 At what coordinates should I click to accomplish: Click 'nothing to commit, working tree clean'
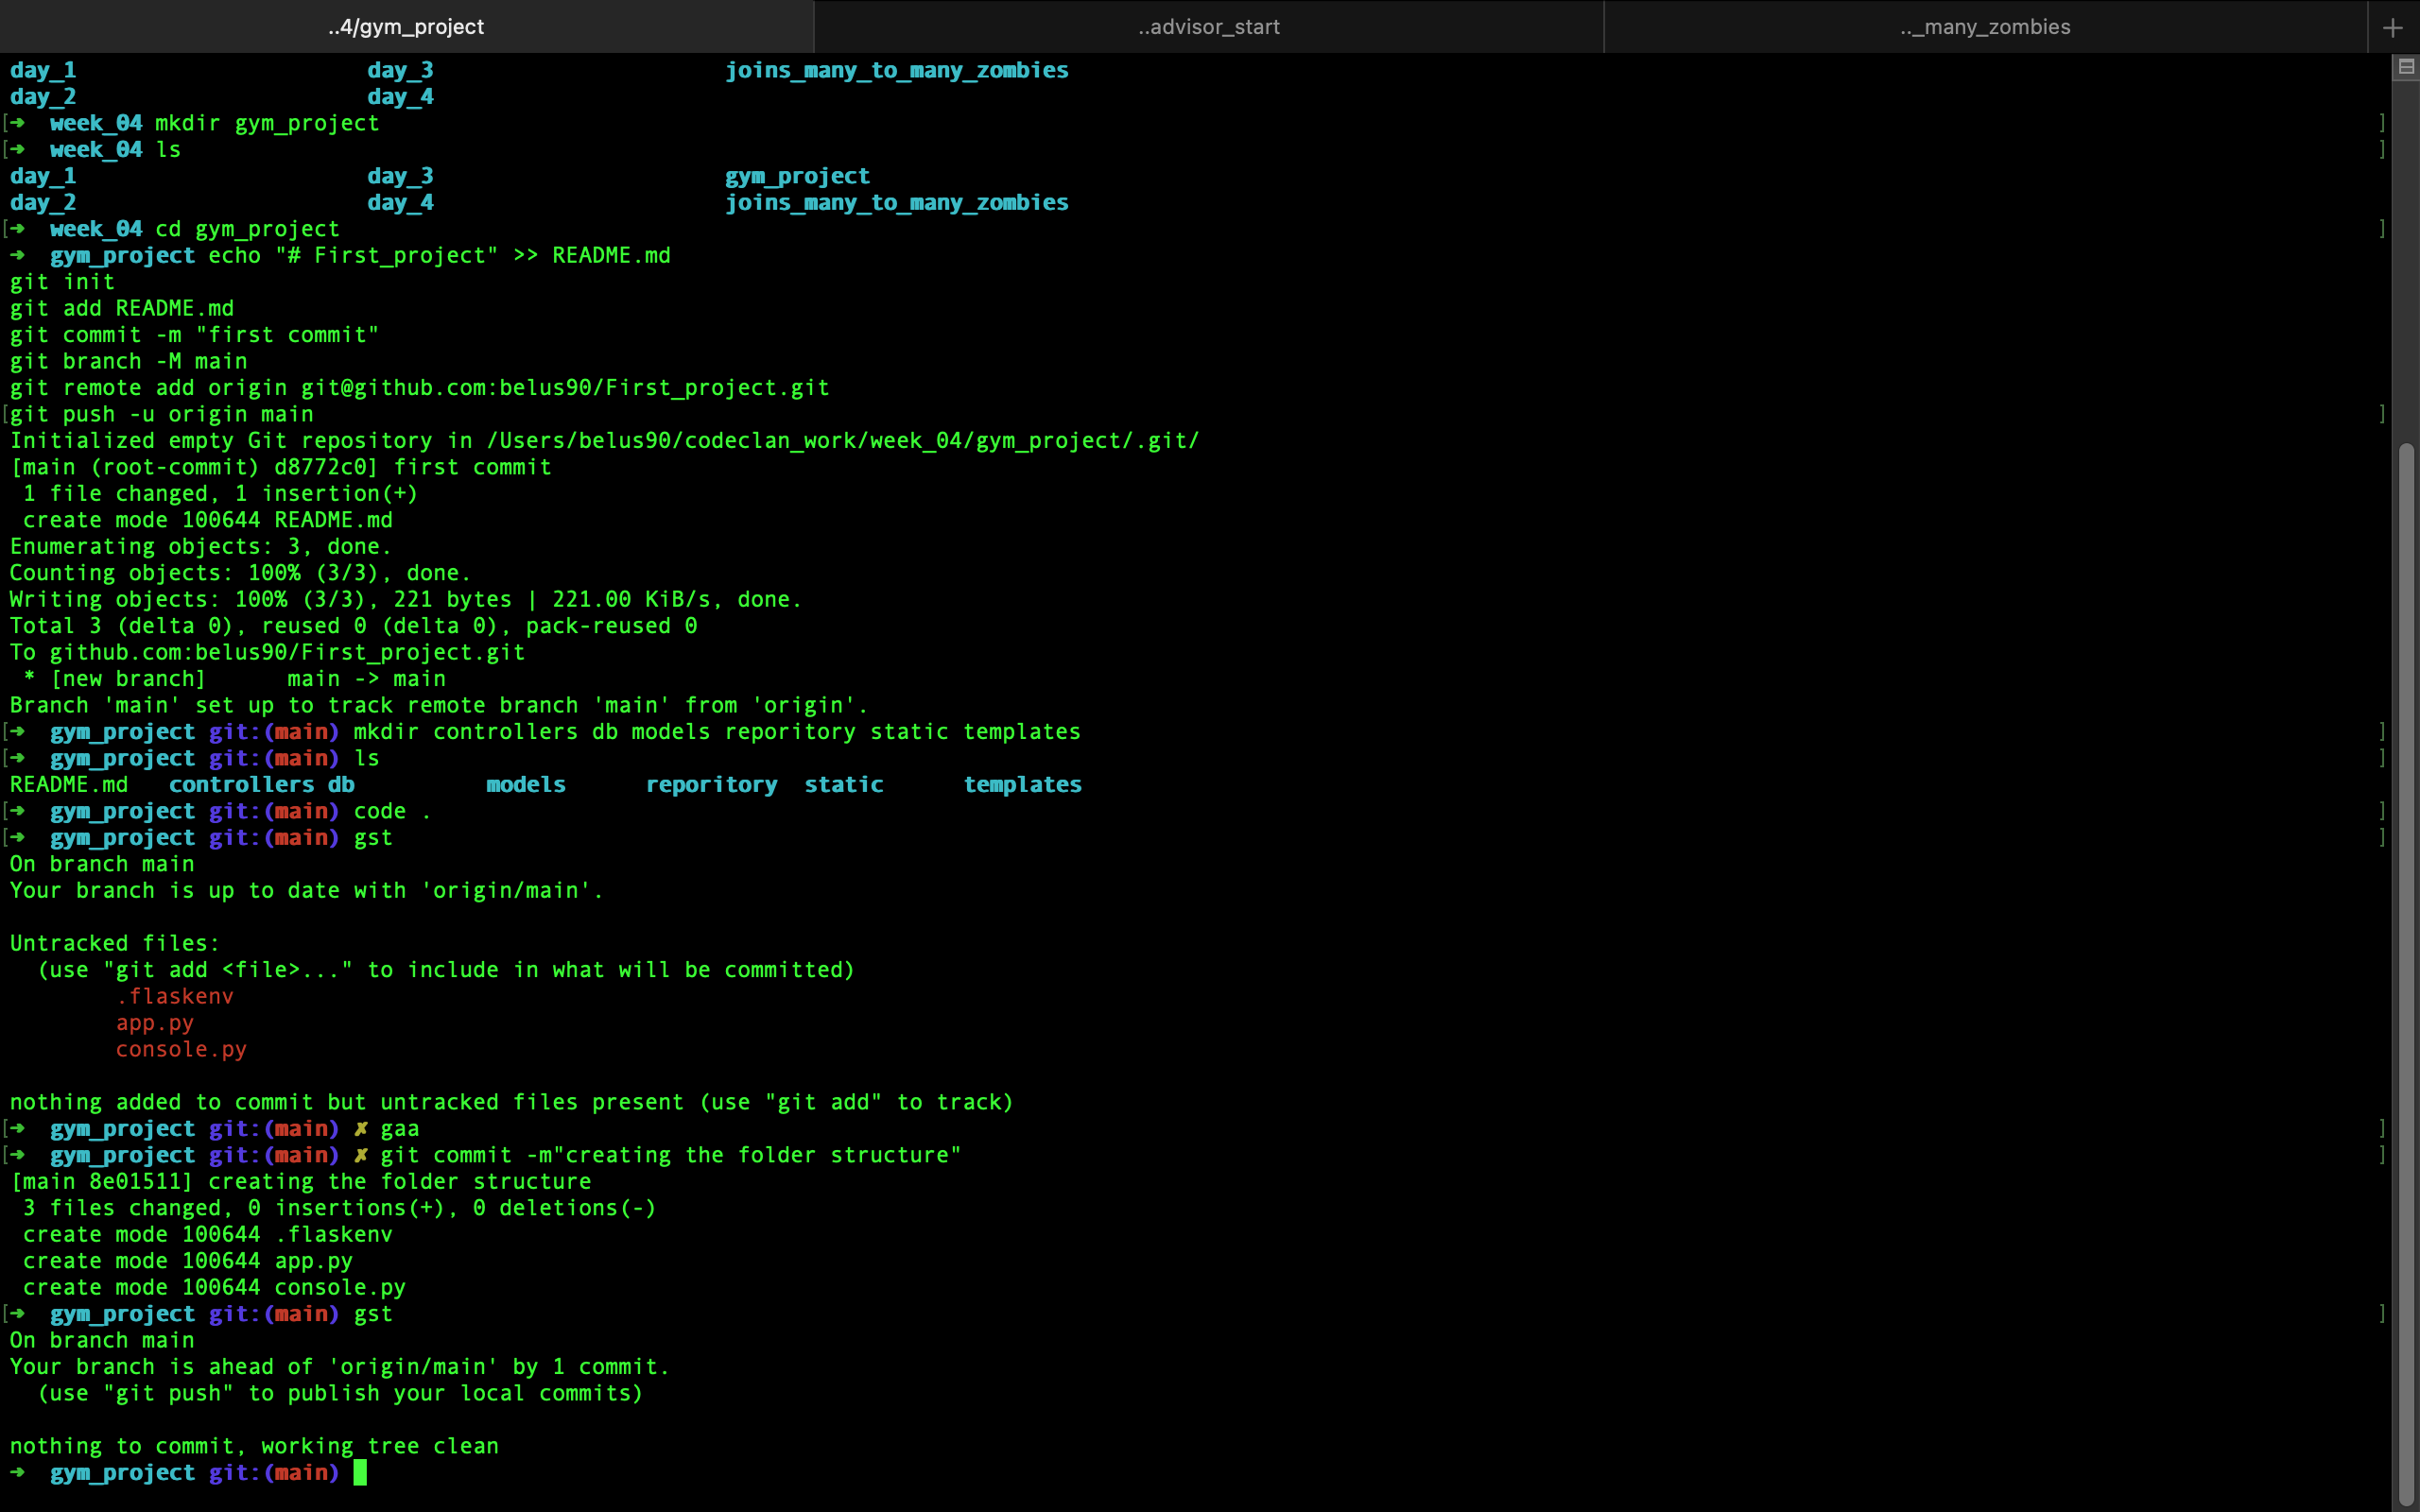(x=254, y=1446)
